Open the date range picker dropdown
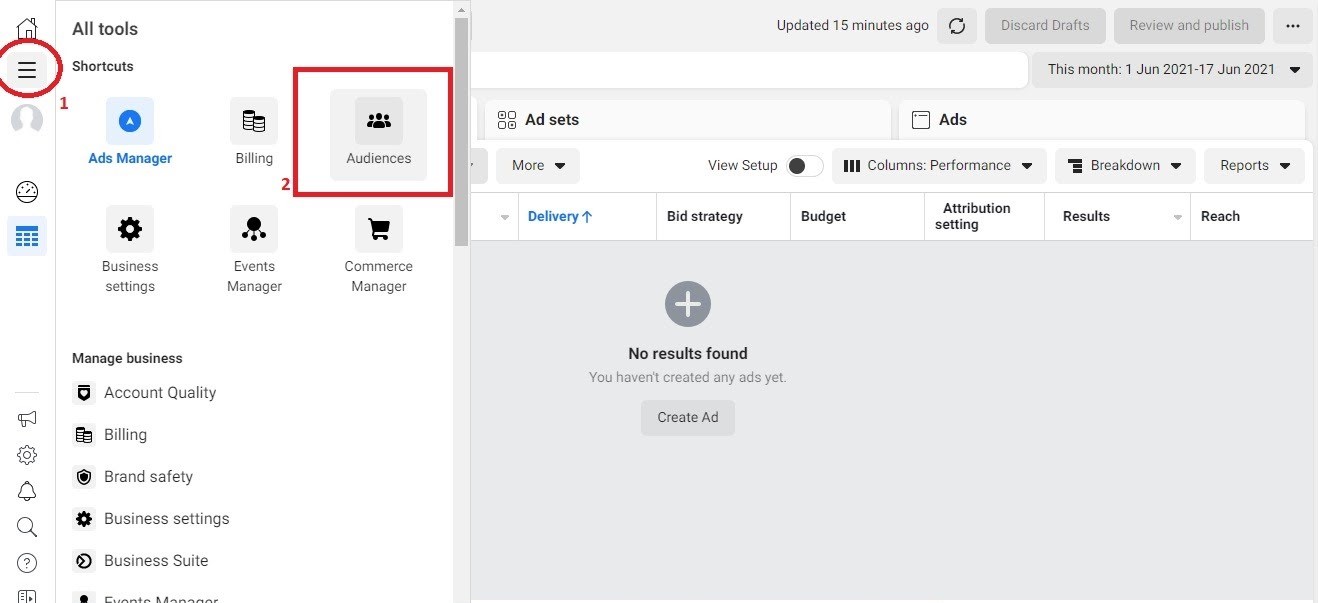Image resolution: width=1318 pixels, height=603 pixels. pos(1172,70)
